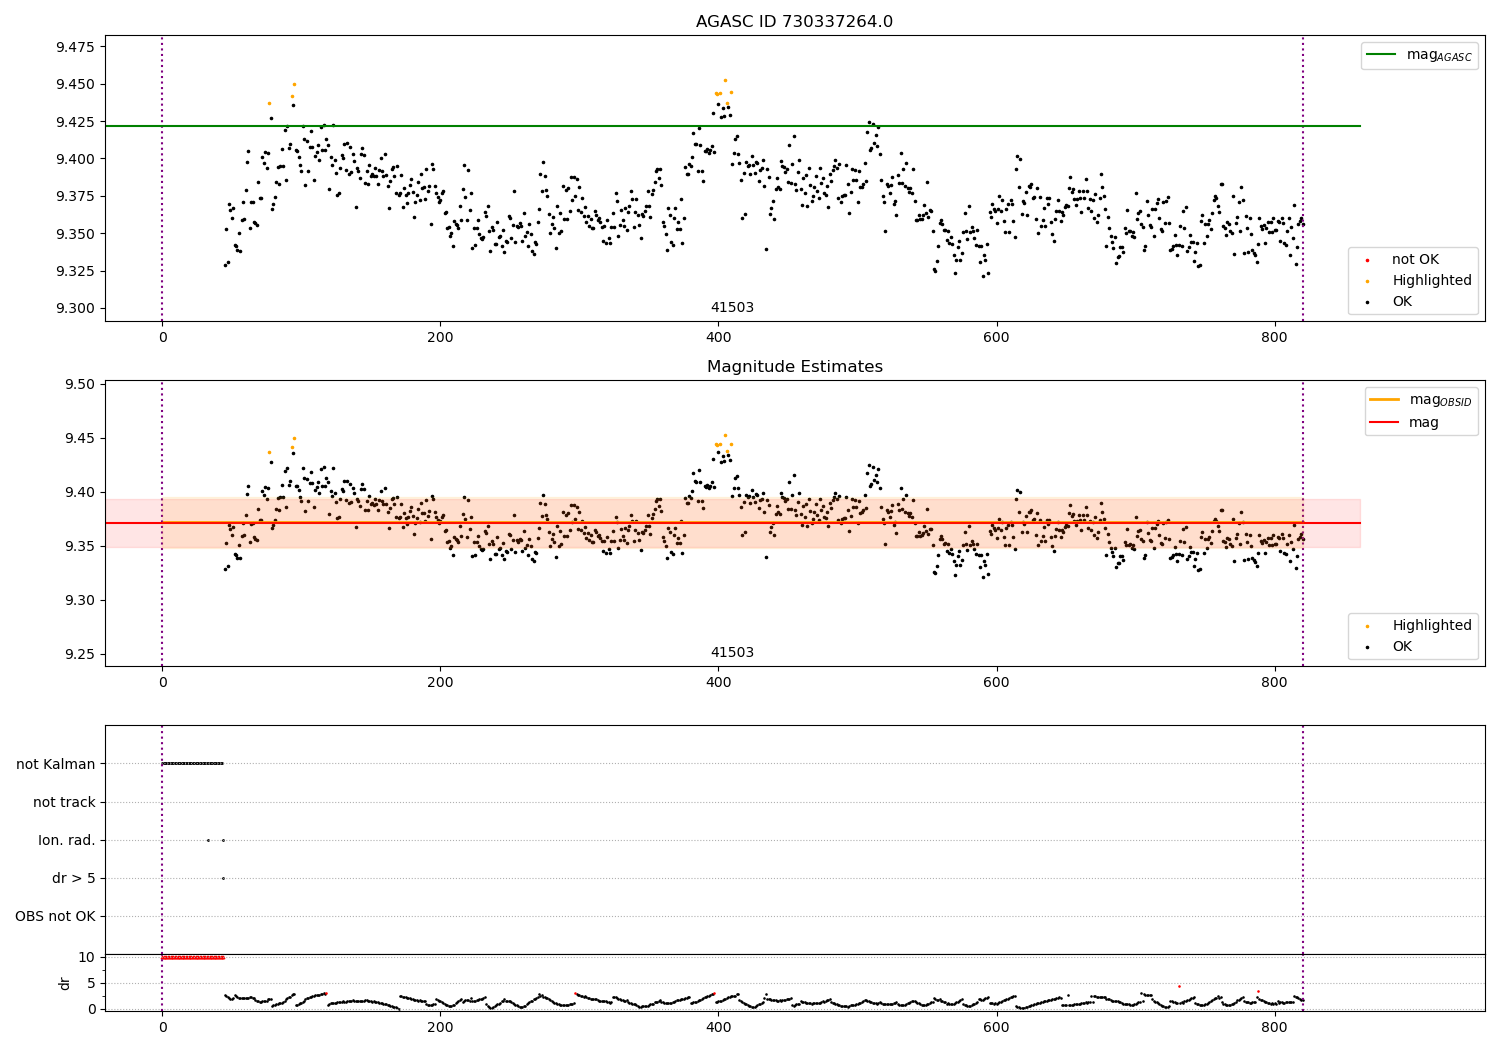
Task: Click the 'Highlighted' legend entry in top plot
Action: (x=1419, y=281)
